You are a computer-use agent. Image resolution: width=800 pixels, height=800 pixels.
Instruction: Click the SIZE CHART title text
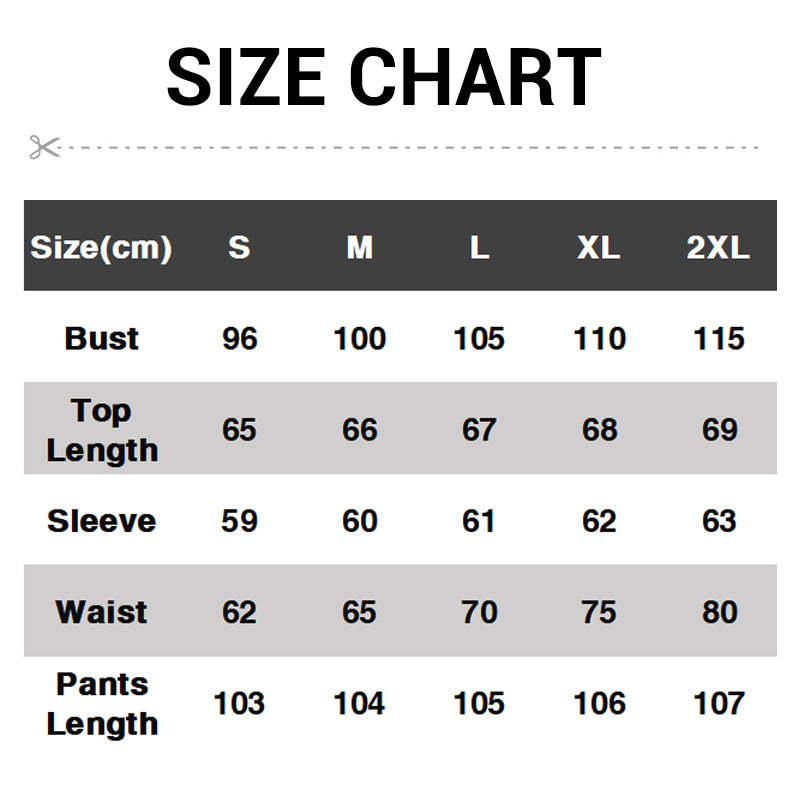click(384, 77)
